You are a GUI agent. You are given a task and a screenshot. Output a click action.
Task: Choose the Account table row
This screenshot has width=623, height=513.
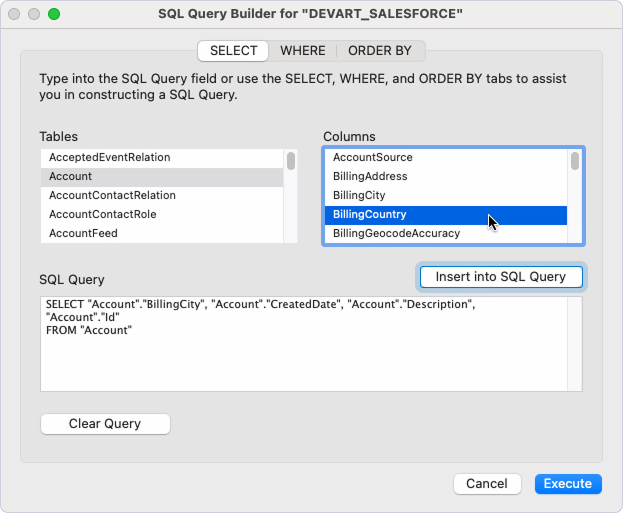[x=162, y=176]
